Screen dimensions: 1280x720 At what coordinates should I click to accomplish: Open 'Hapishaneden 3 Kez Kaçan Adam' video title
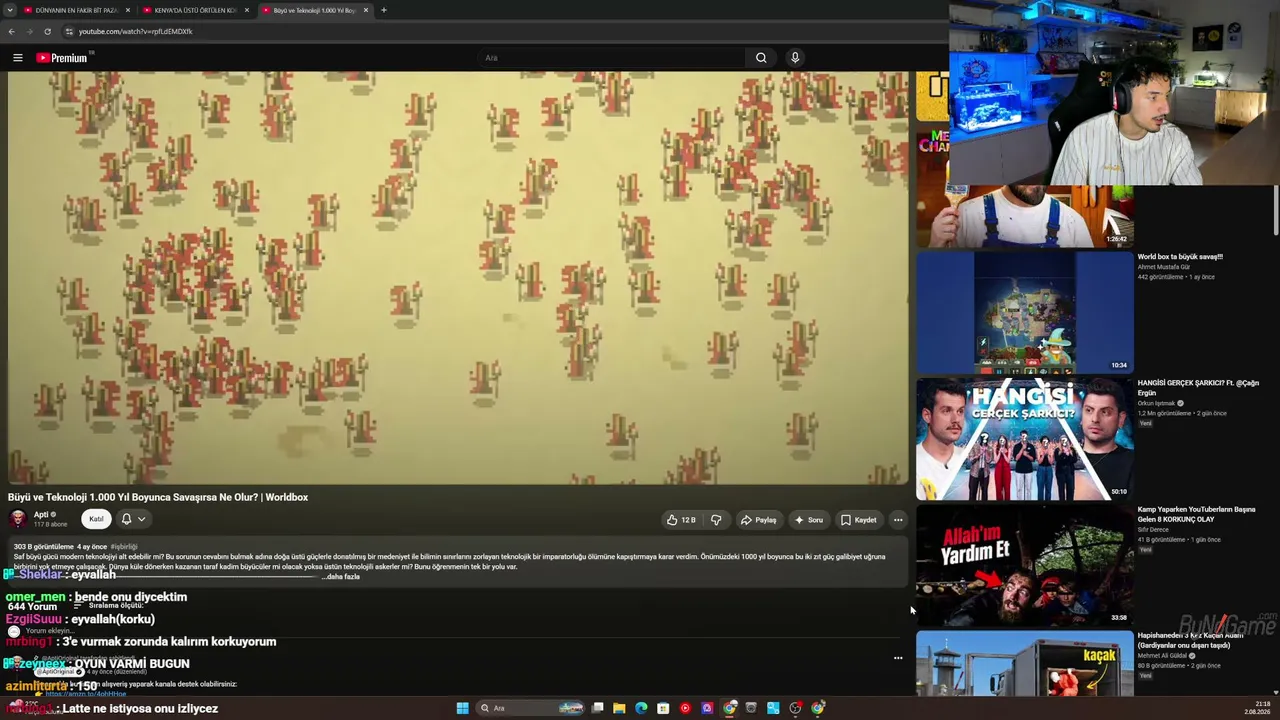point(1190,640)
